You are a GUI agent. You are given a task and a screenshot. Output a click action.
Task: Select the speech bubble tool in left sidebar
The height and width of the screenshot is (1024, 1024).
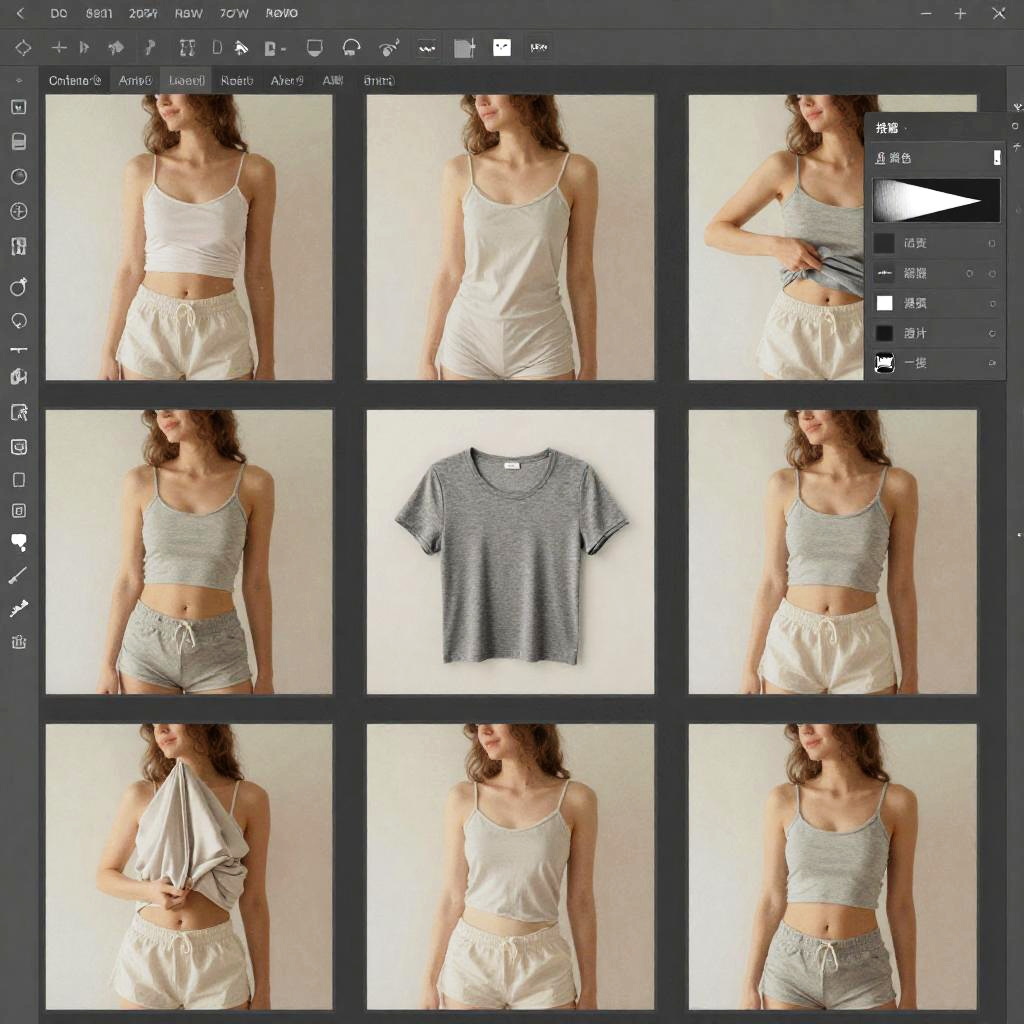(x=18, y=542)
